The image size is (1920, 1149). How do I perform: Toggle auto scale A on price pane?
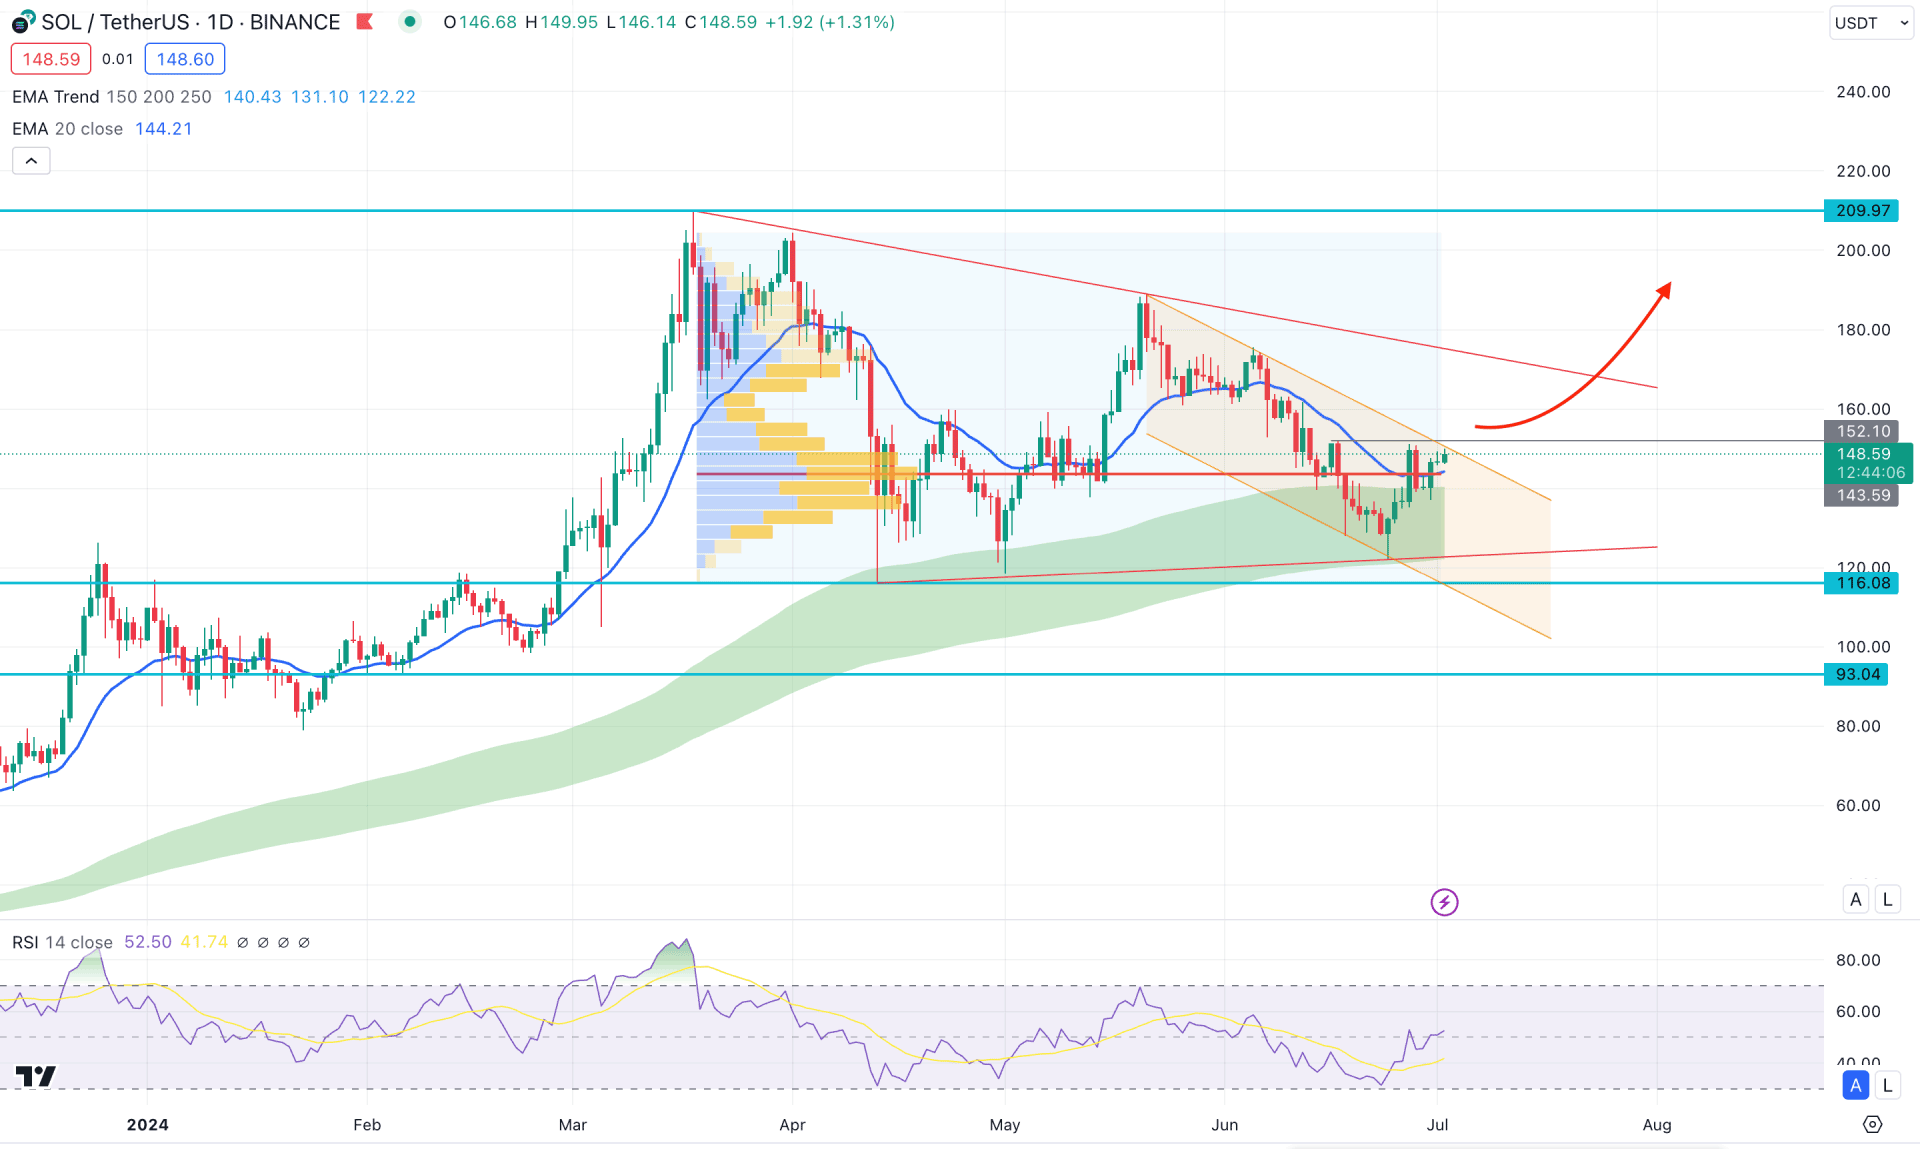(1856, 899)
